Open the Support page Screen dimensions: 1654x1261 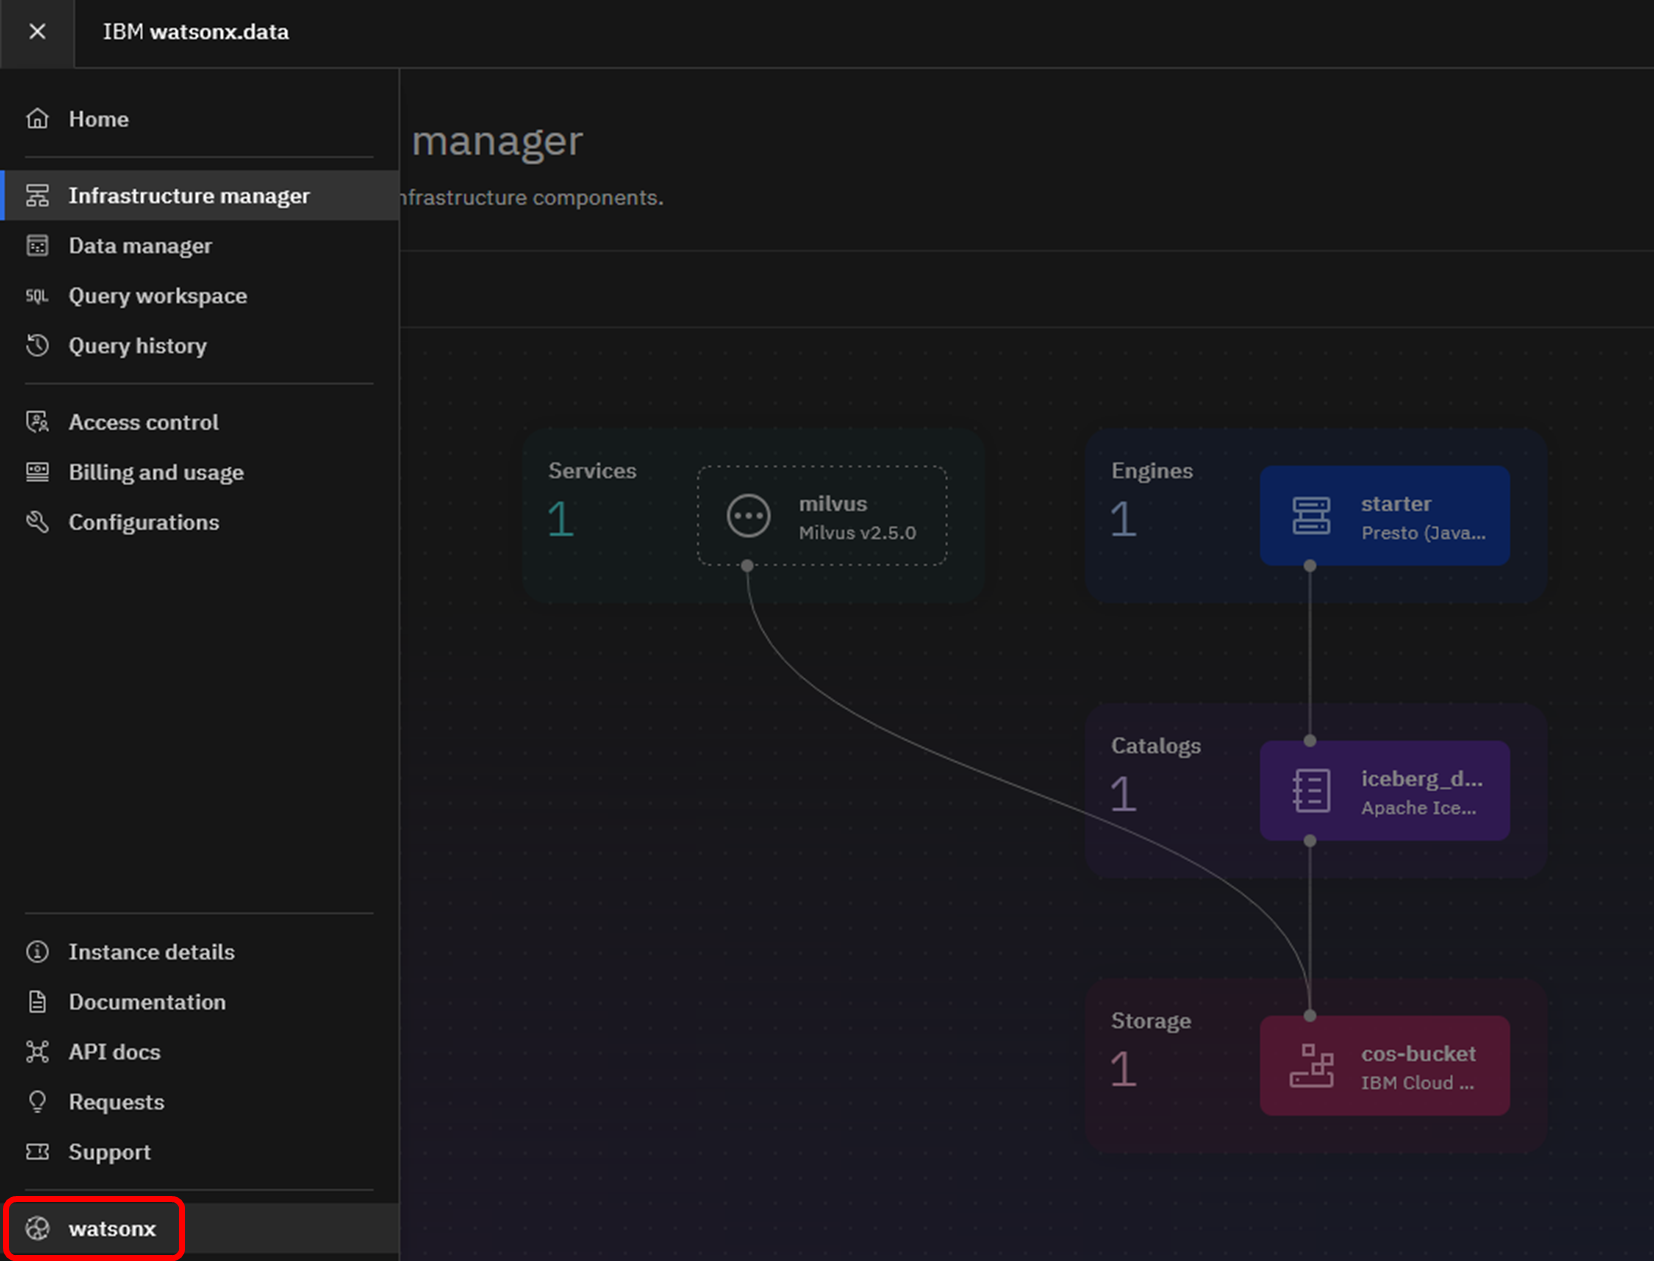tap(109, 1152)
